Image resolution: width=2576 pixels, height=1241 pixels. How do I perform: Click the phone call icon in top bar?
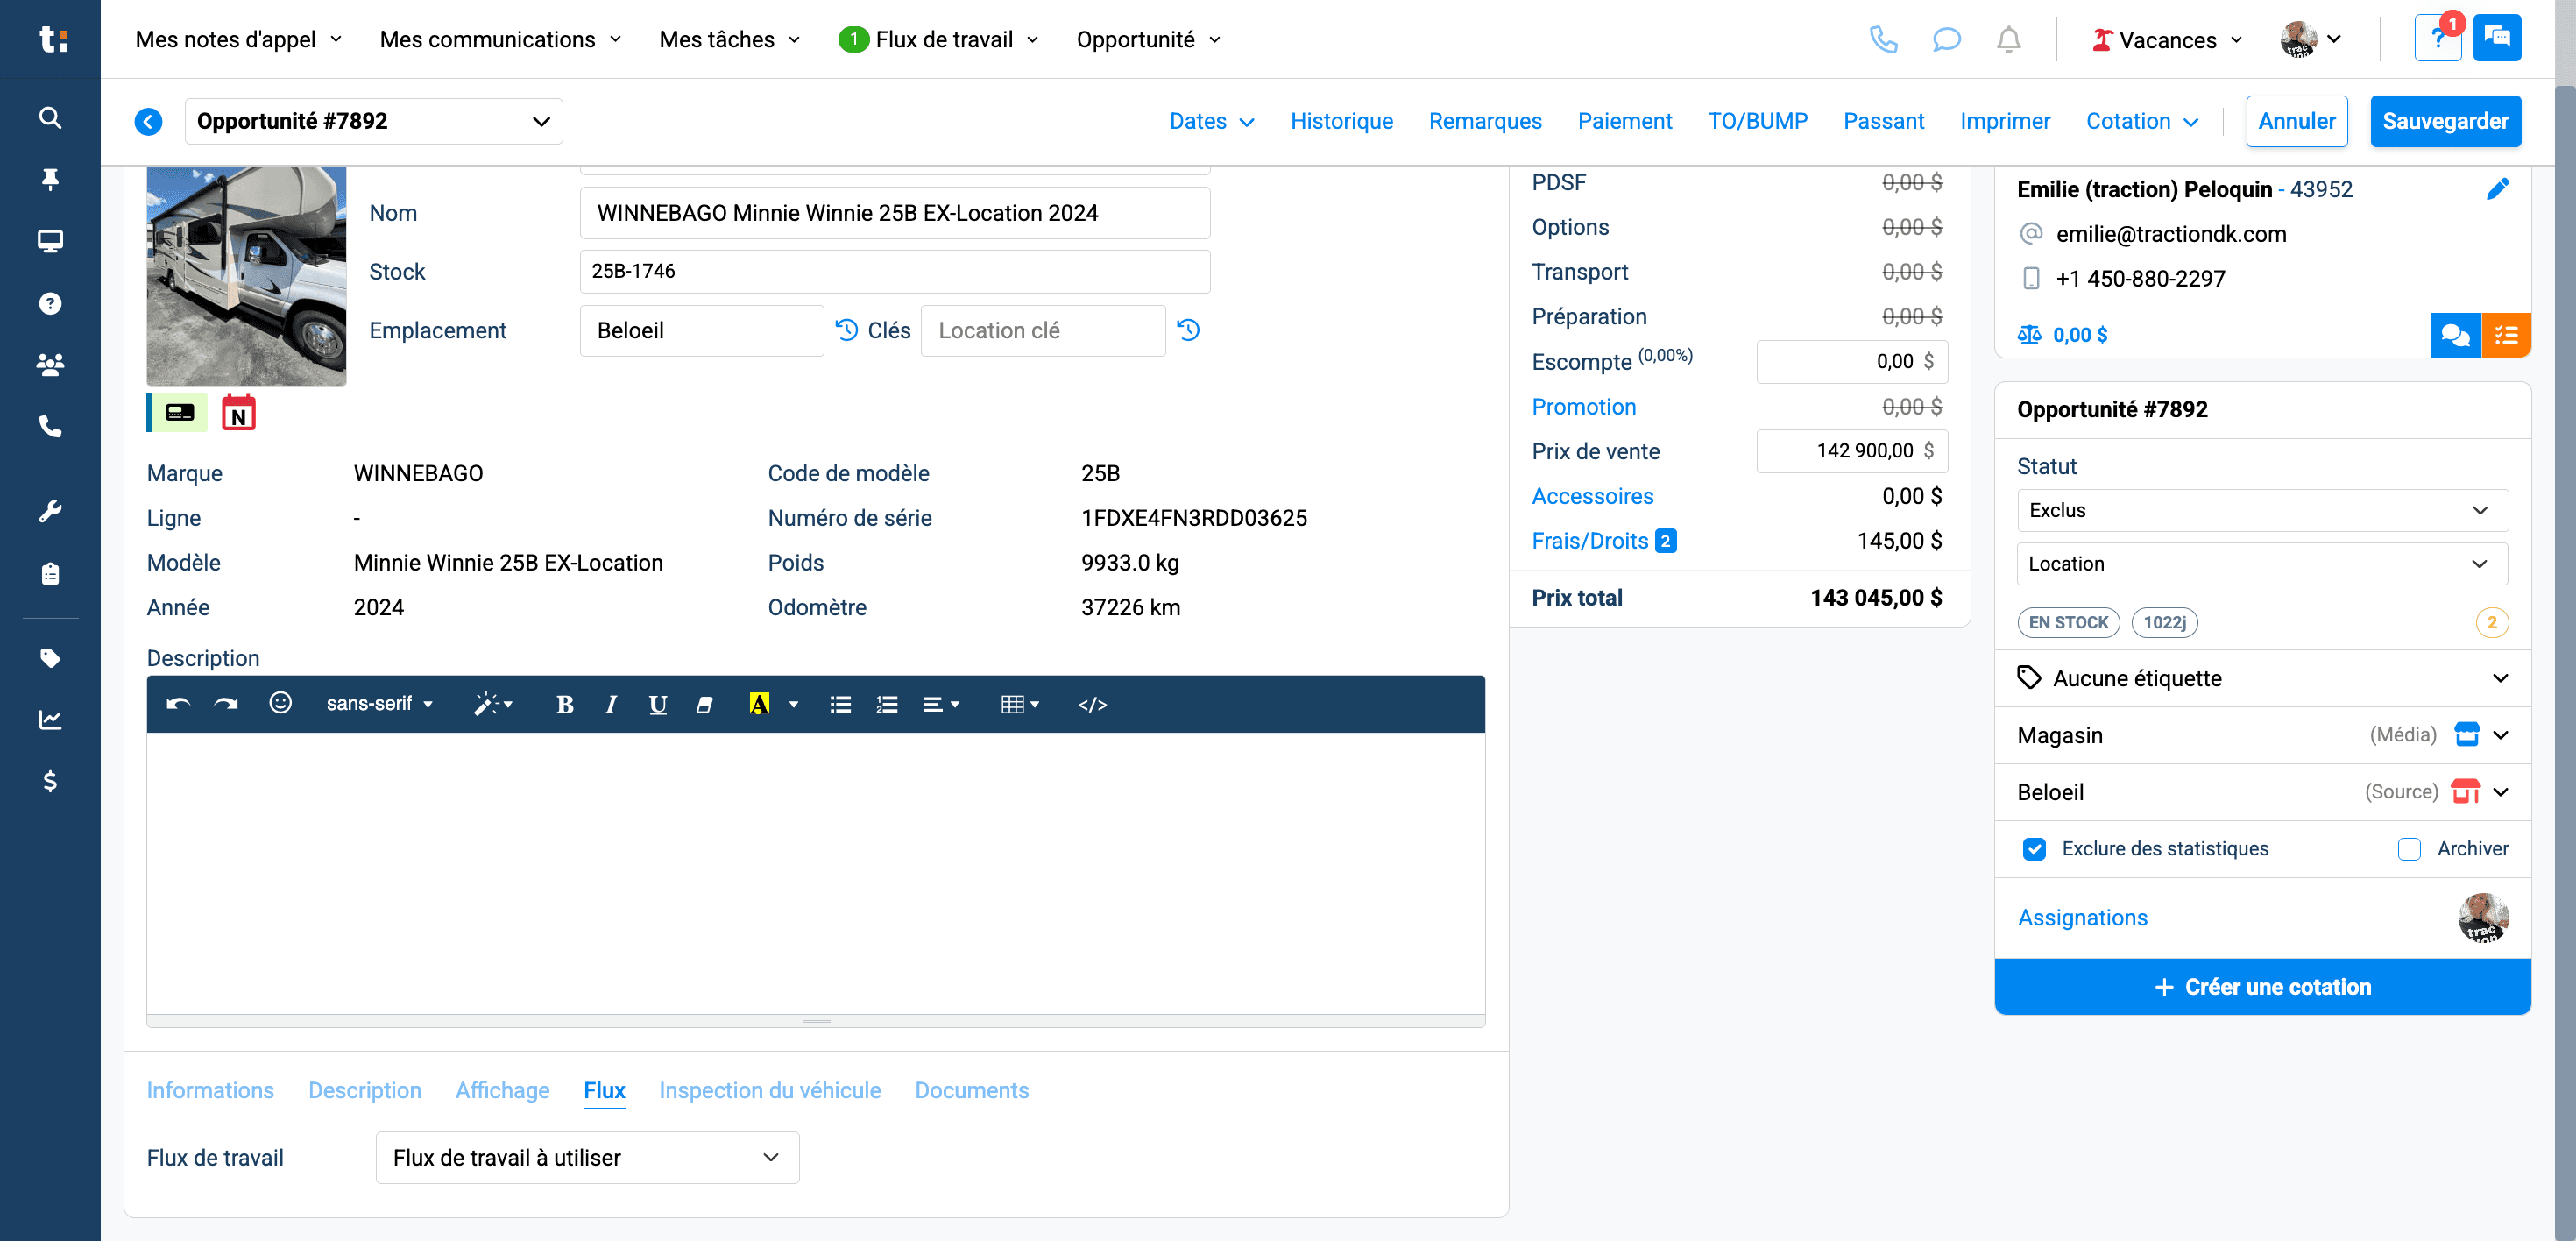pyautogui.click(x=1883, y=40)
